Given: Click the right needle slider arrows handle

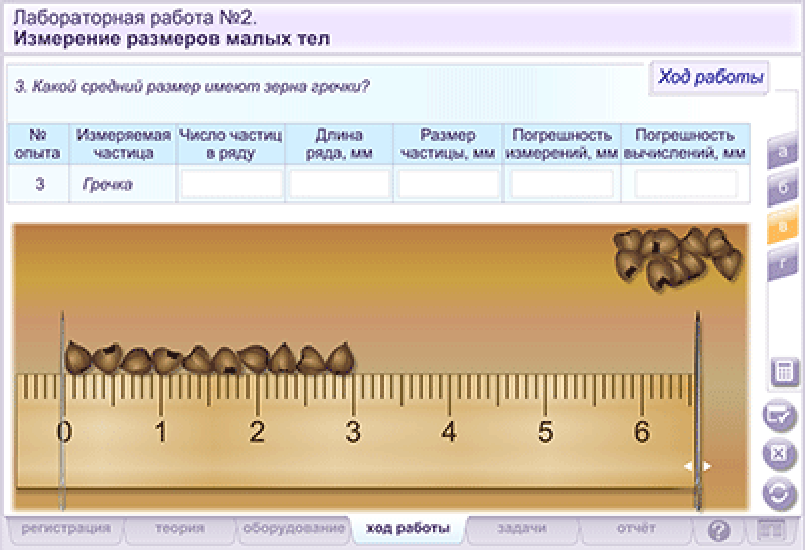Looking at the screenshot, I should pos(697,466).
